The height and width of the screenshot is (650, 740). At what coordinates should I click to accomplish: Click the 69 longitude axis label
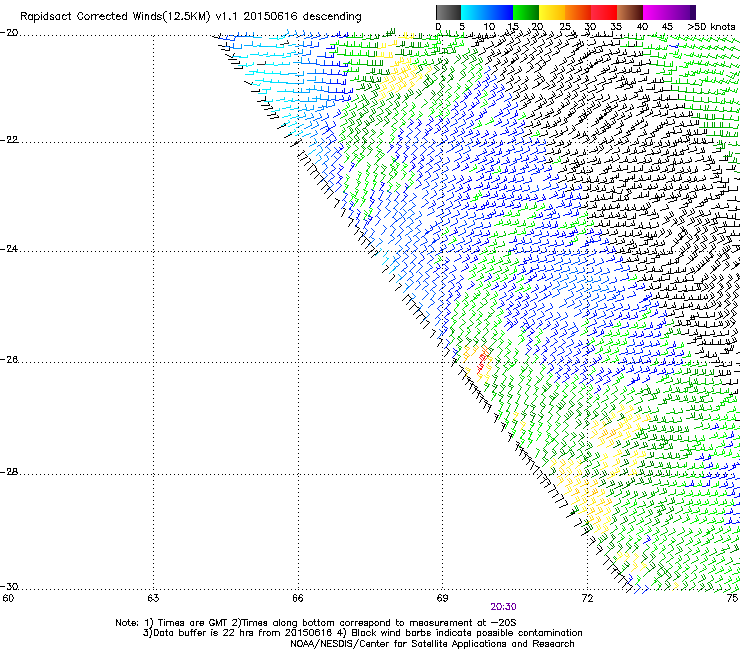coord(442,598)
